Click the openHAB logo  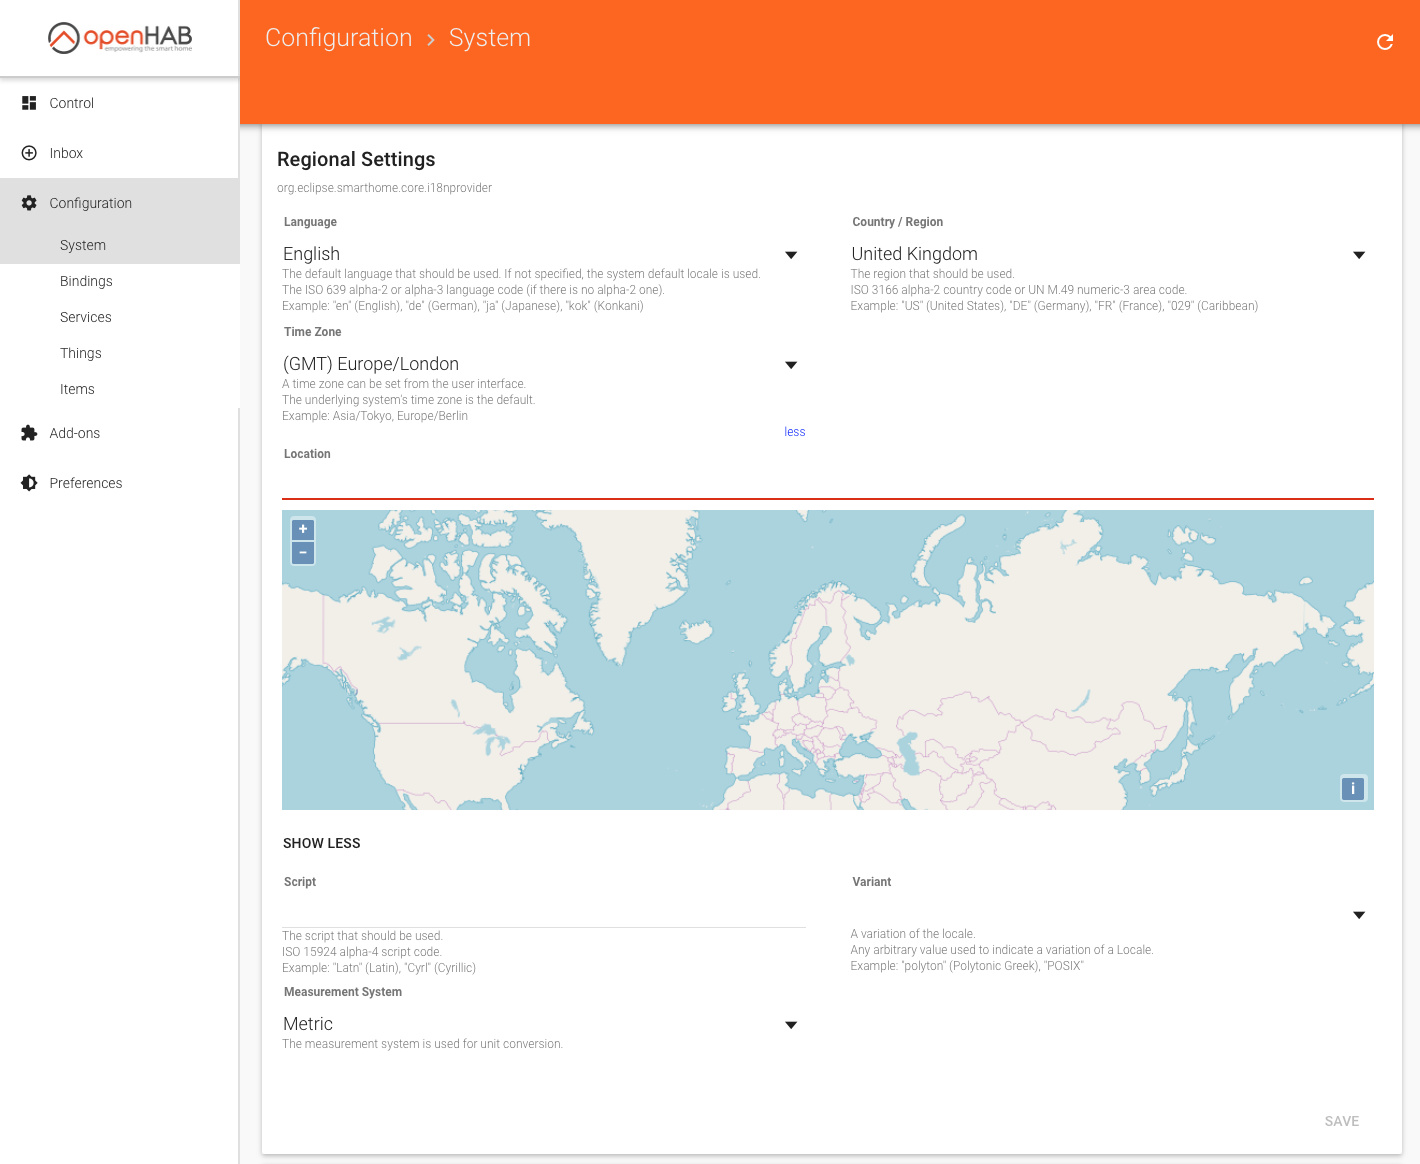coord(120,38)
